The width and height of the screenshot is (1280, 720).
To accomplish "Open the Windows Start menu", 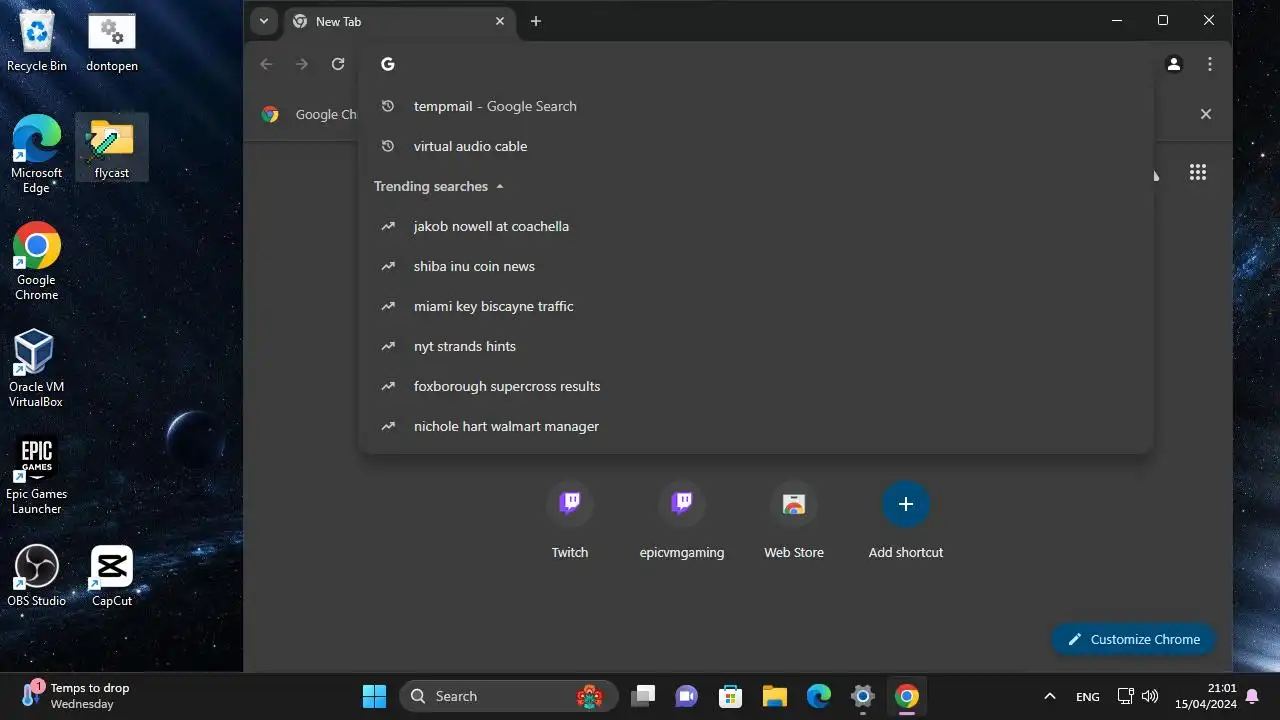I will coord(374,696).
